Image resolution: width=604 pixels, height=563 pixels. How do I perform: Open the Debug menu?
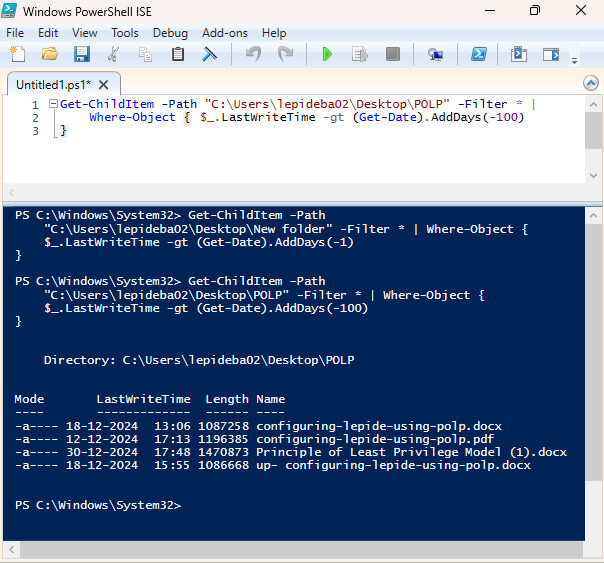point(169,33)
